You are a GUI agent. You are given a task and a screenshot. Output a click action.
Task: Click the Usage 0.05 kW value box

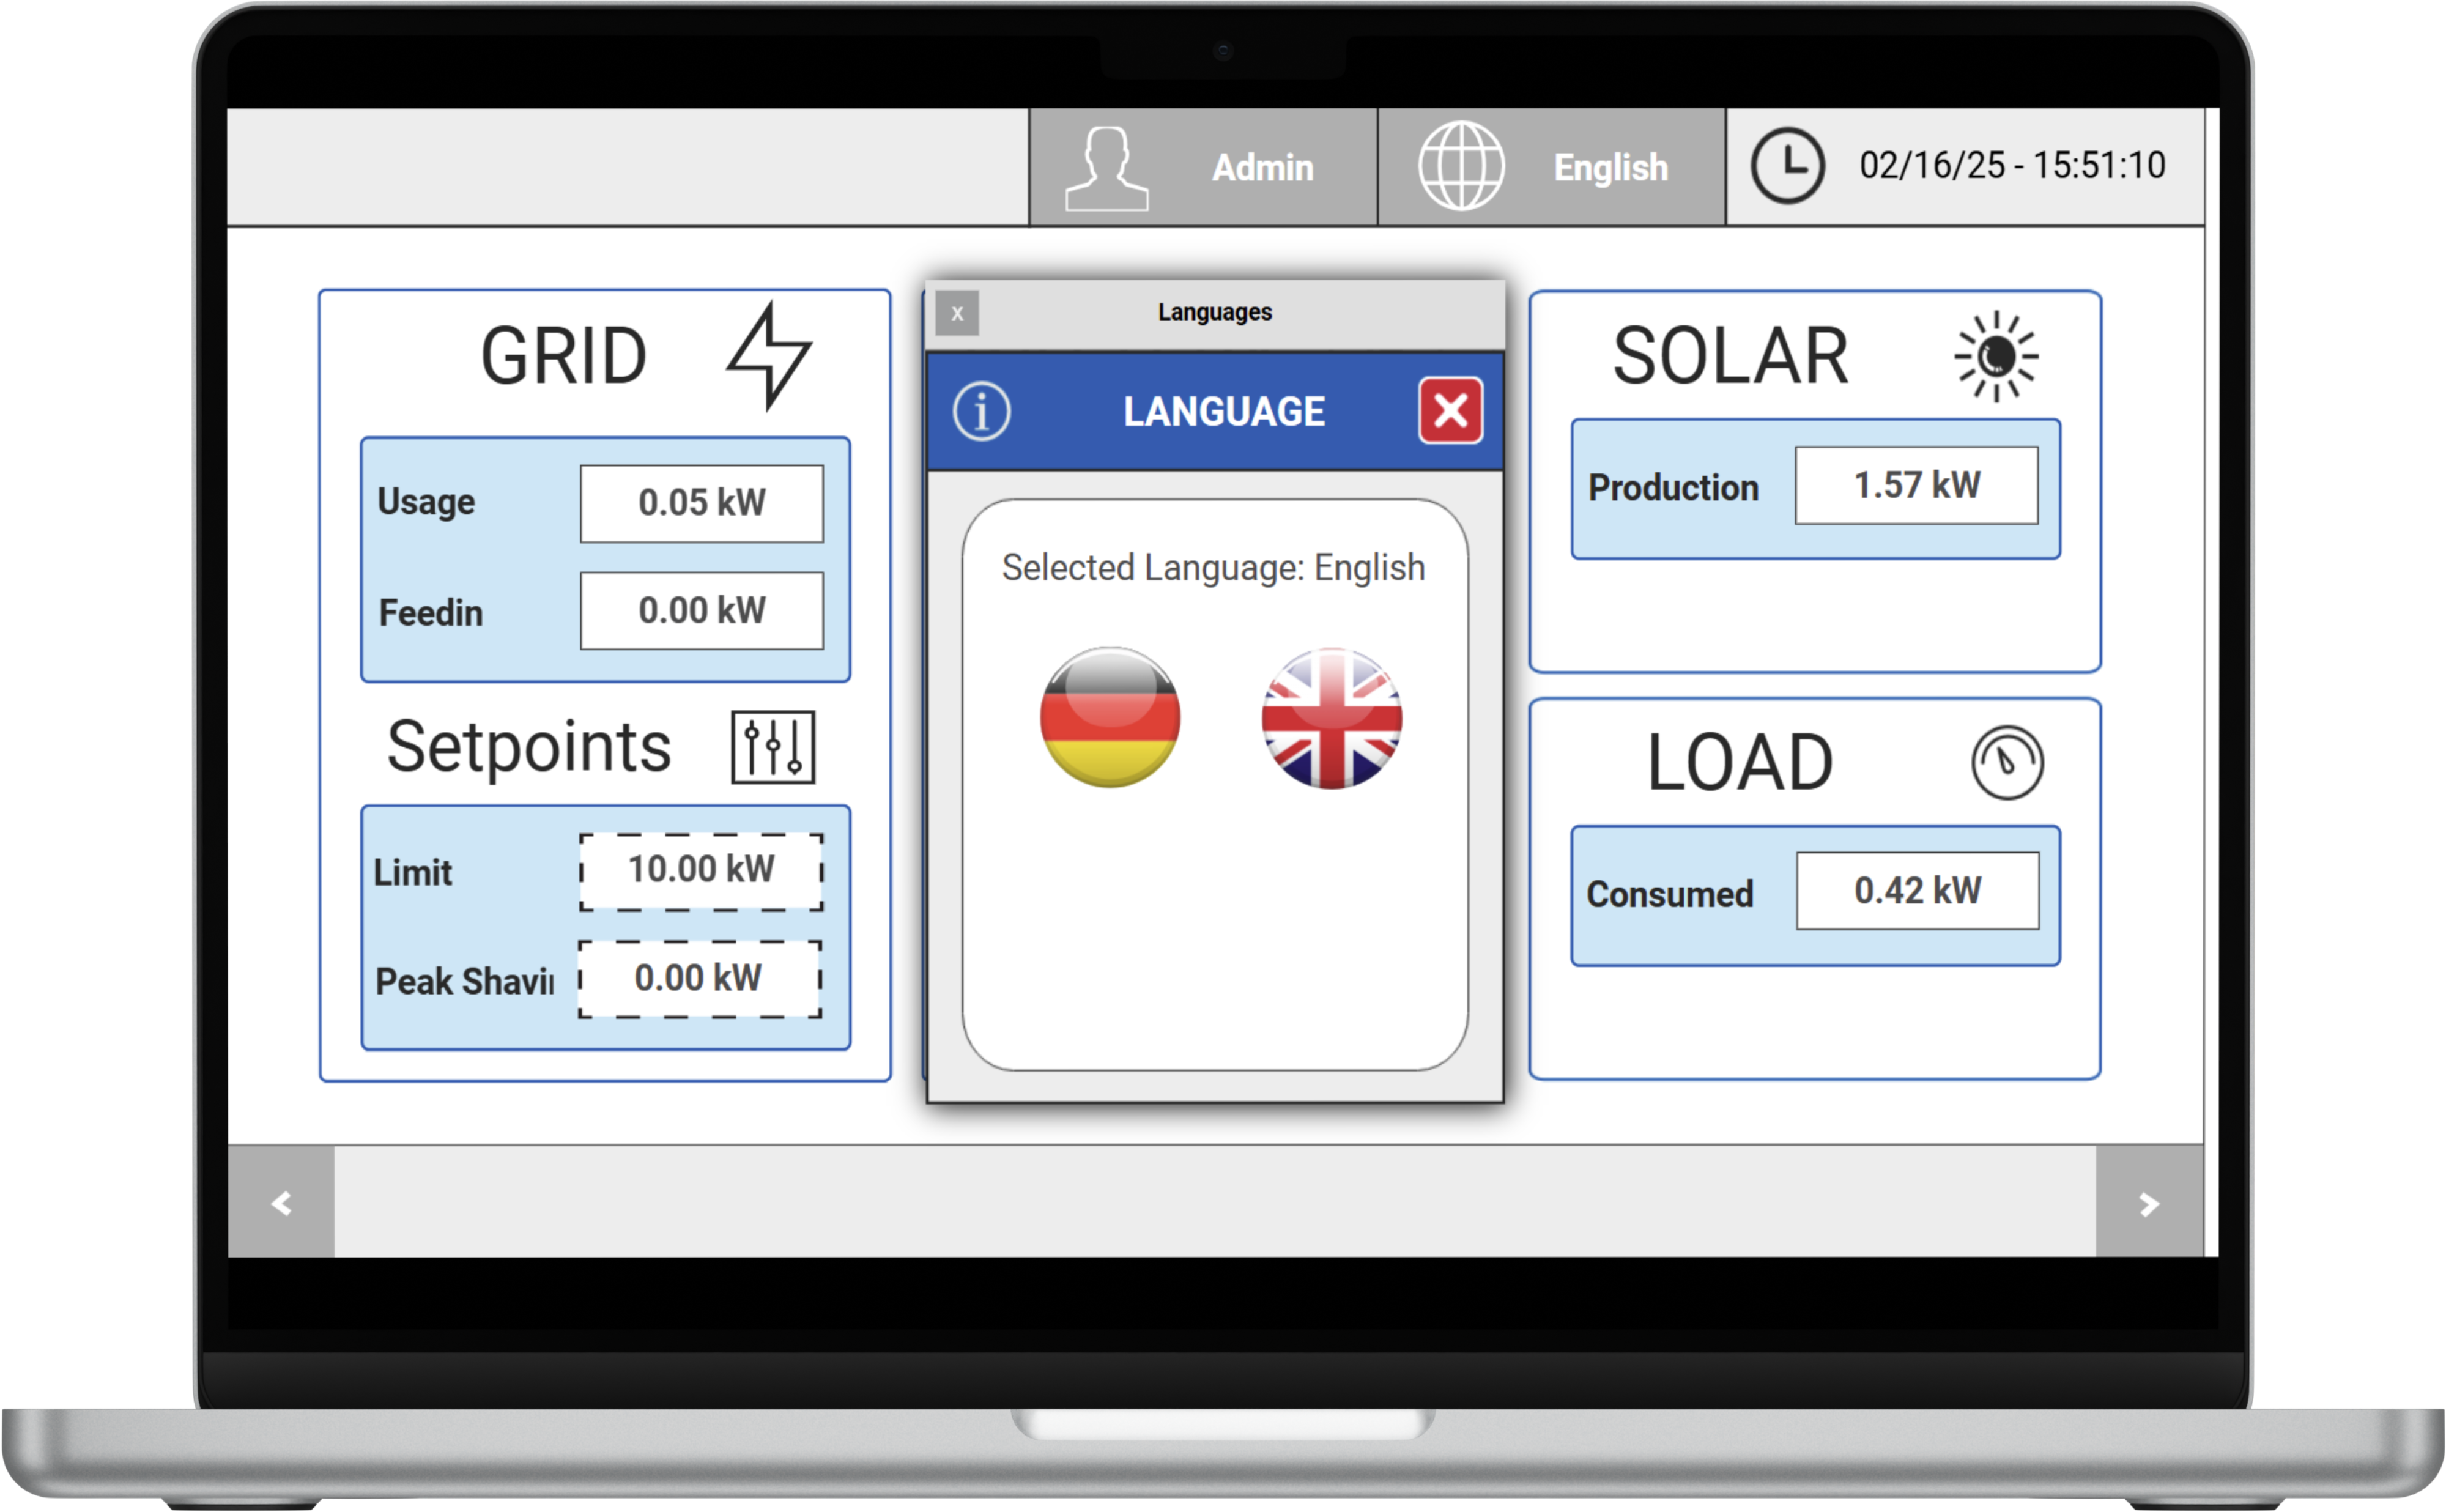tap(702, 503)
